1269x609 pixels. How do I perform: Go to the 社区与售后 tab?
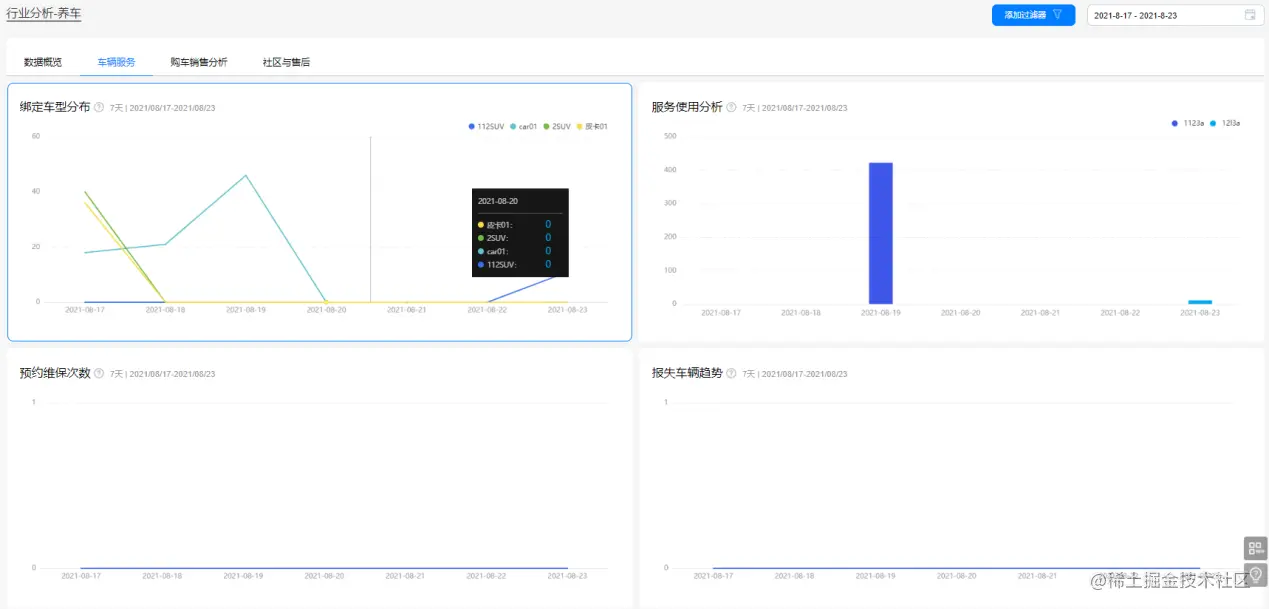[286, 62]
